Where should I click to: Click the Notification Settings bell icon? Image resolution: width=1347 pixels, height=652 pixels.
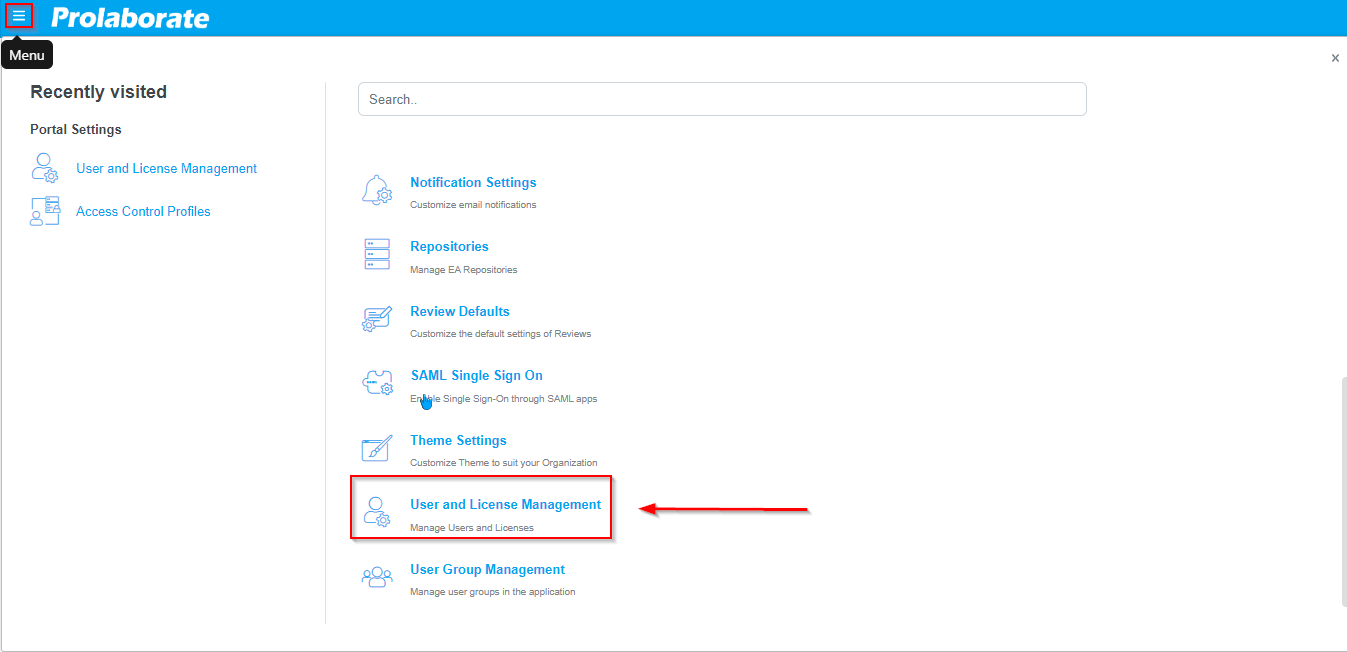click(x=377, y=191)
